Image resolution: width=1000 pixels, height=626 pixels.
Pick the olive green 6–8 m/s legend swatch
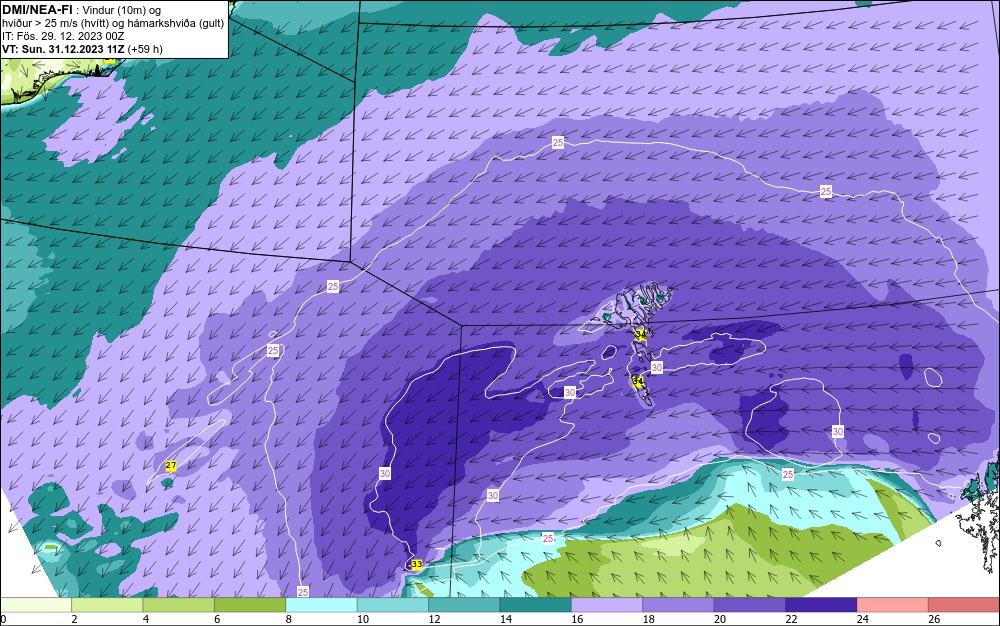250,605
